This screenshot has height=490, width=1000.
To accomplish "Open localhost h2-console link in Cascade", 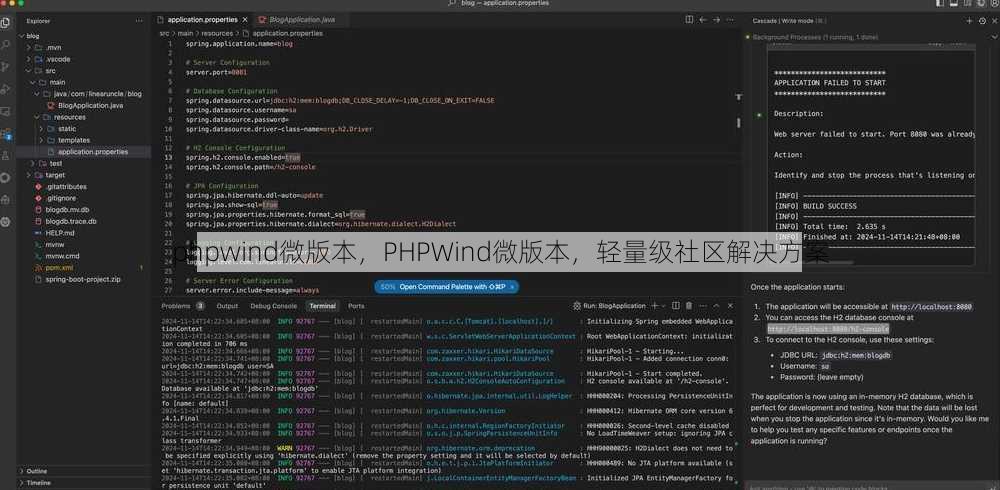I will 828,329.
